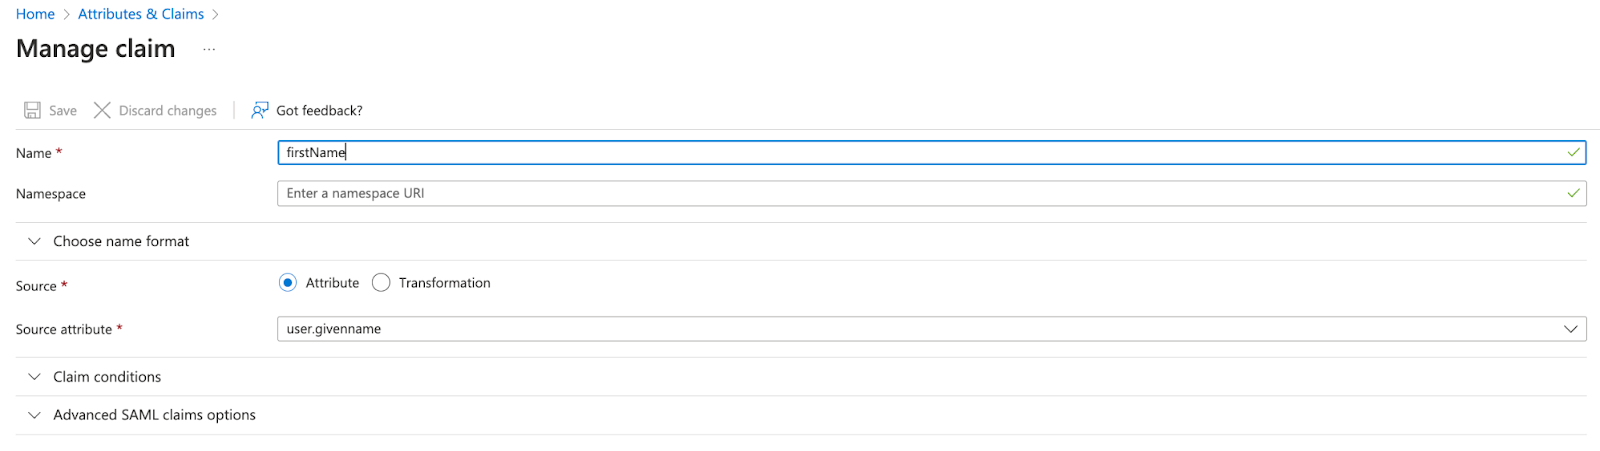Click the Save floppy disk icon
This screenshot has height=451, width=1600.
(x=33, y=110)
